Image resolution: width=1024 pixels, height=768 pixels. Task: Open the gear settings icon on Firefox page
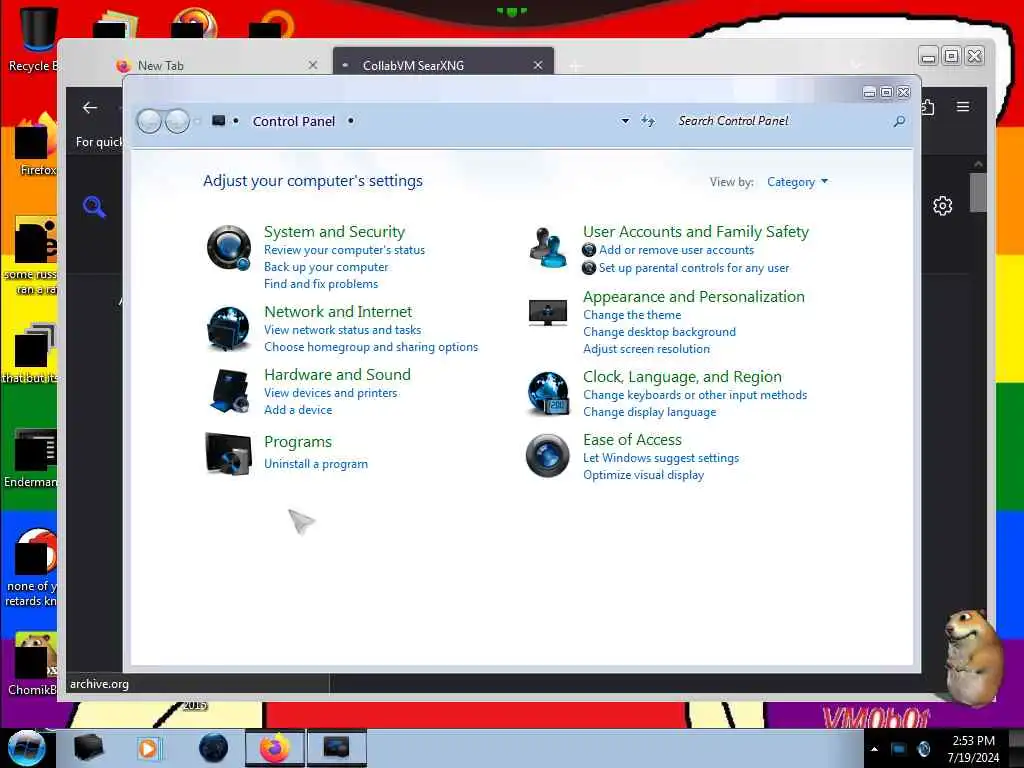[942, 206]
